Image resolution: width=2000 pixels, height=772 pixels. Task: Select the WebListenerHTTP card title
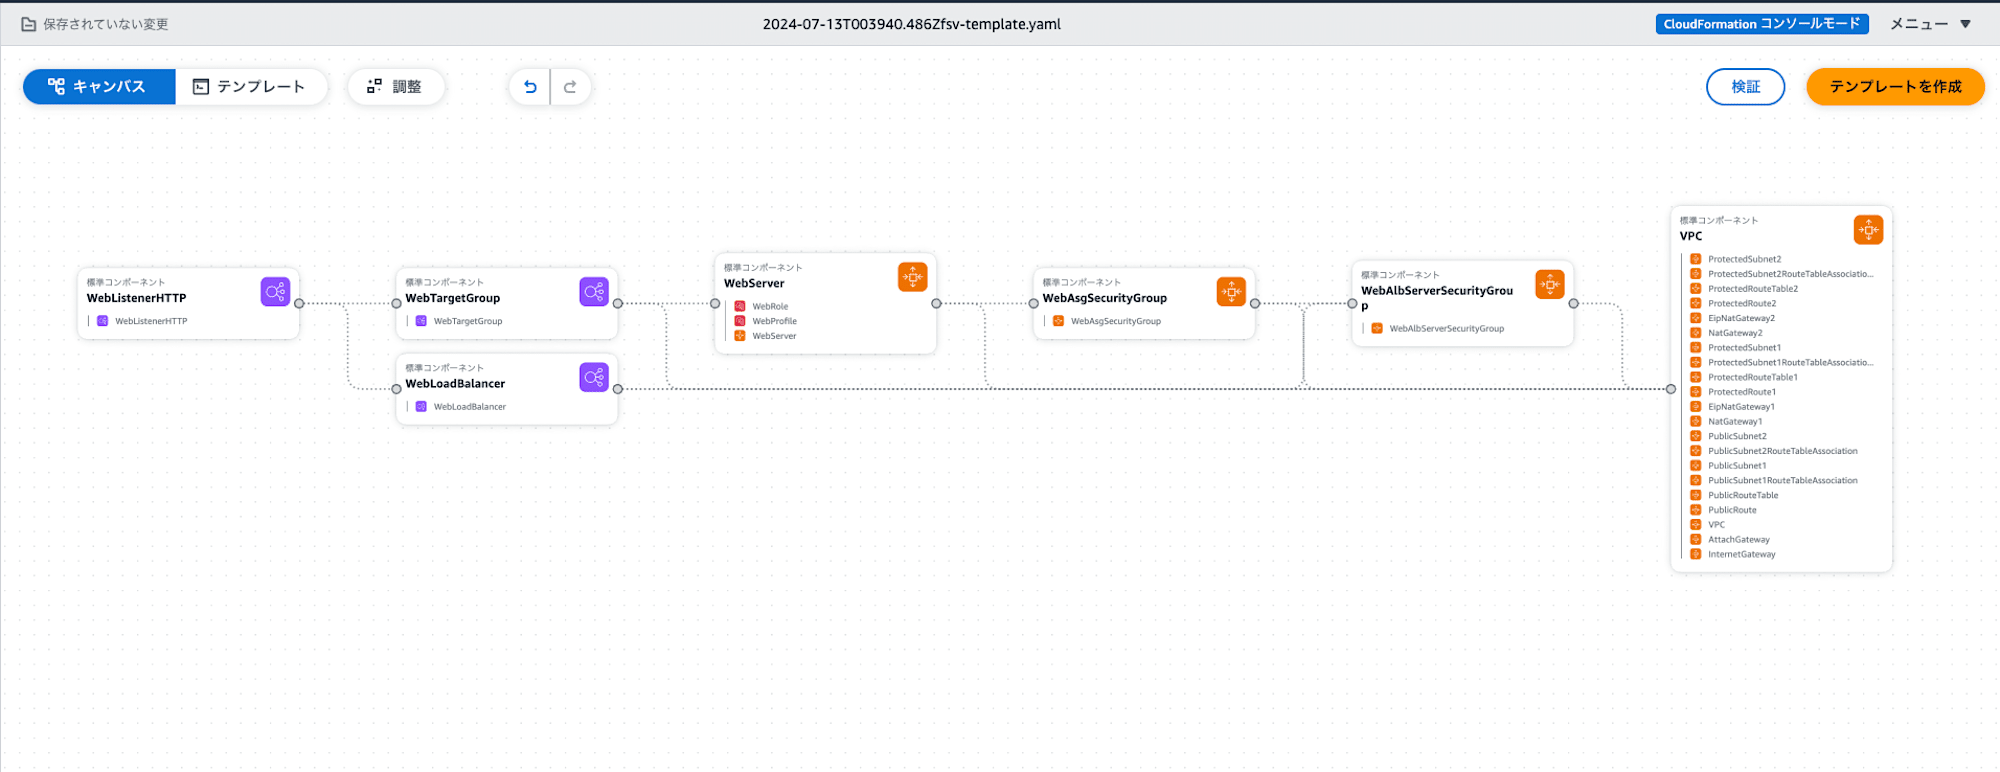[136, 298]
